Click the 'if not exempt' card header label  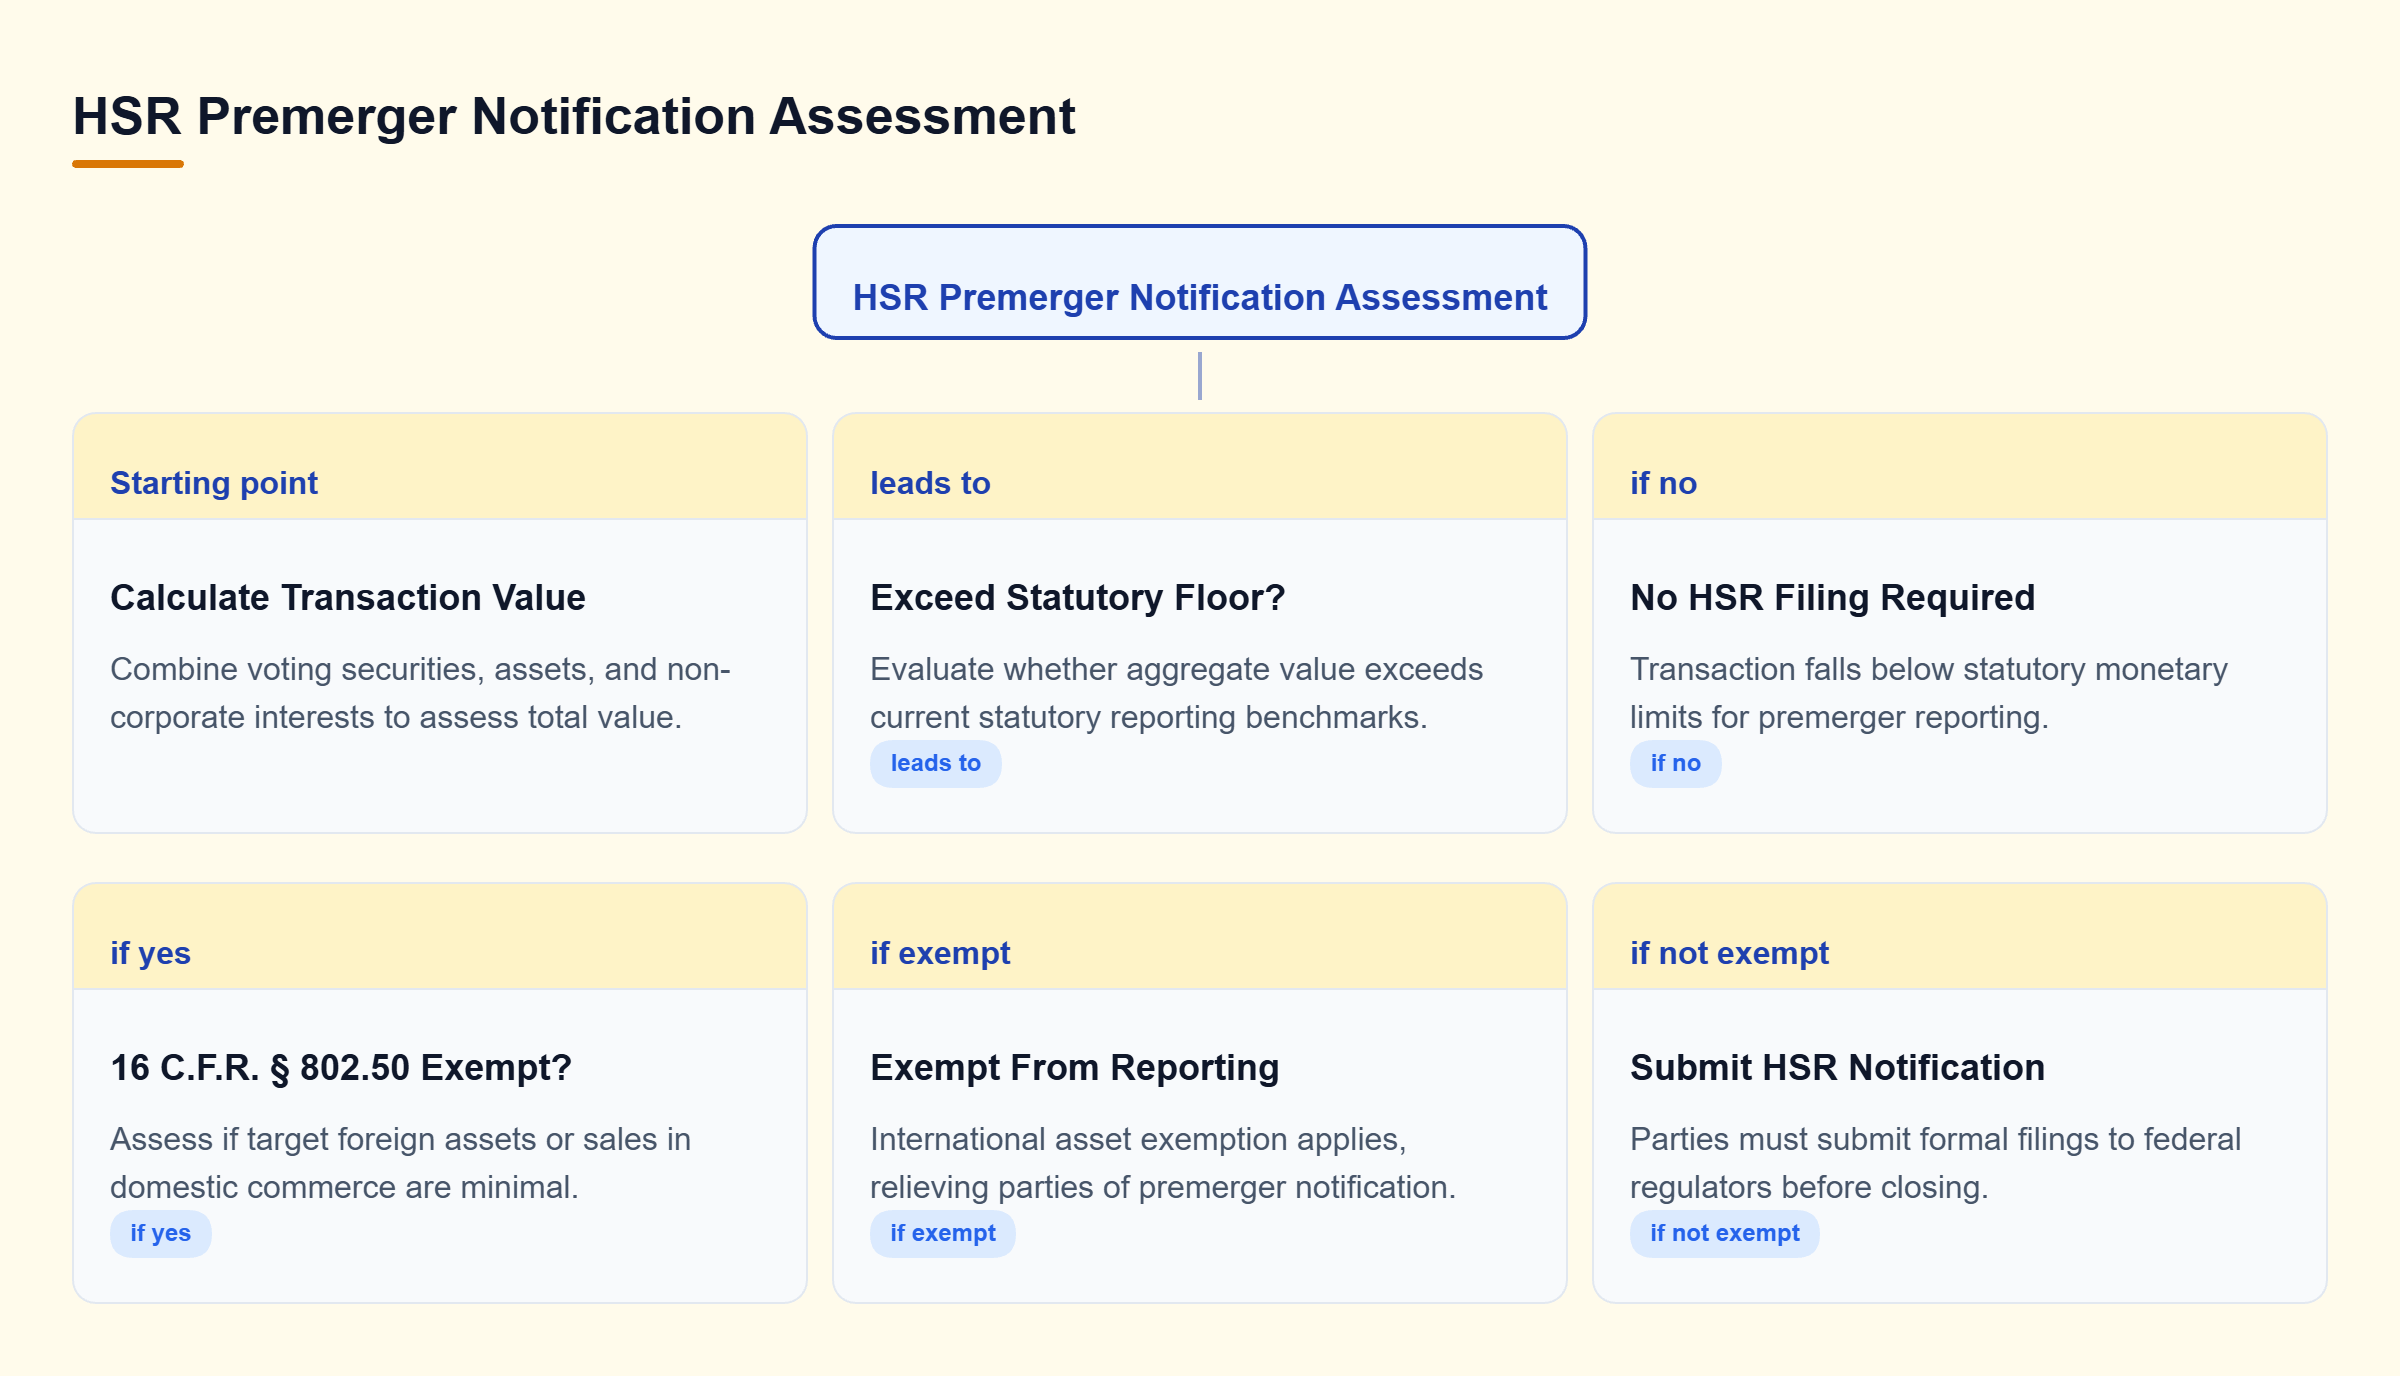pyautogui.click(x=1729, y=953)
